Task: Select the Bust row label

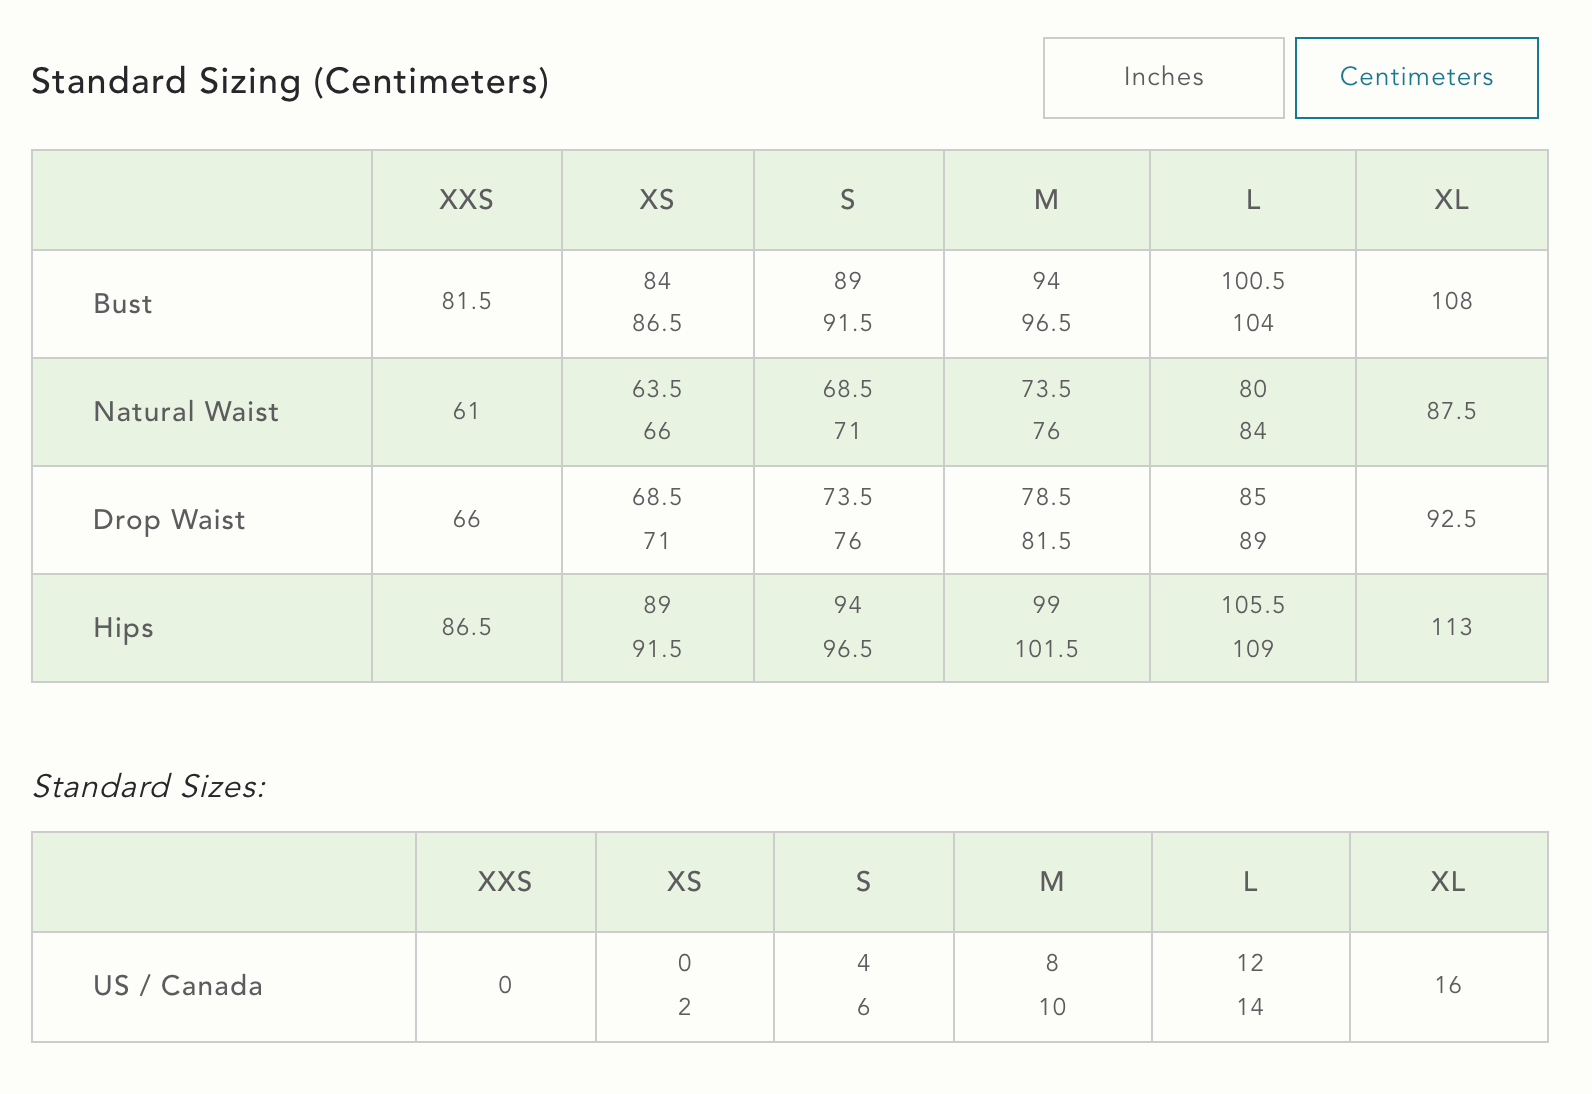Action: pos(123,304)
